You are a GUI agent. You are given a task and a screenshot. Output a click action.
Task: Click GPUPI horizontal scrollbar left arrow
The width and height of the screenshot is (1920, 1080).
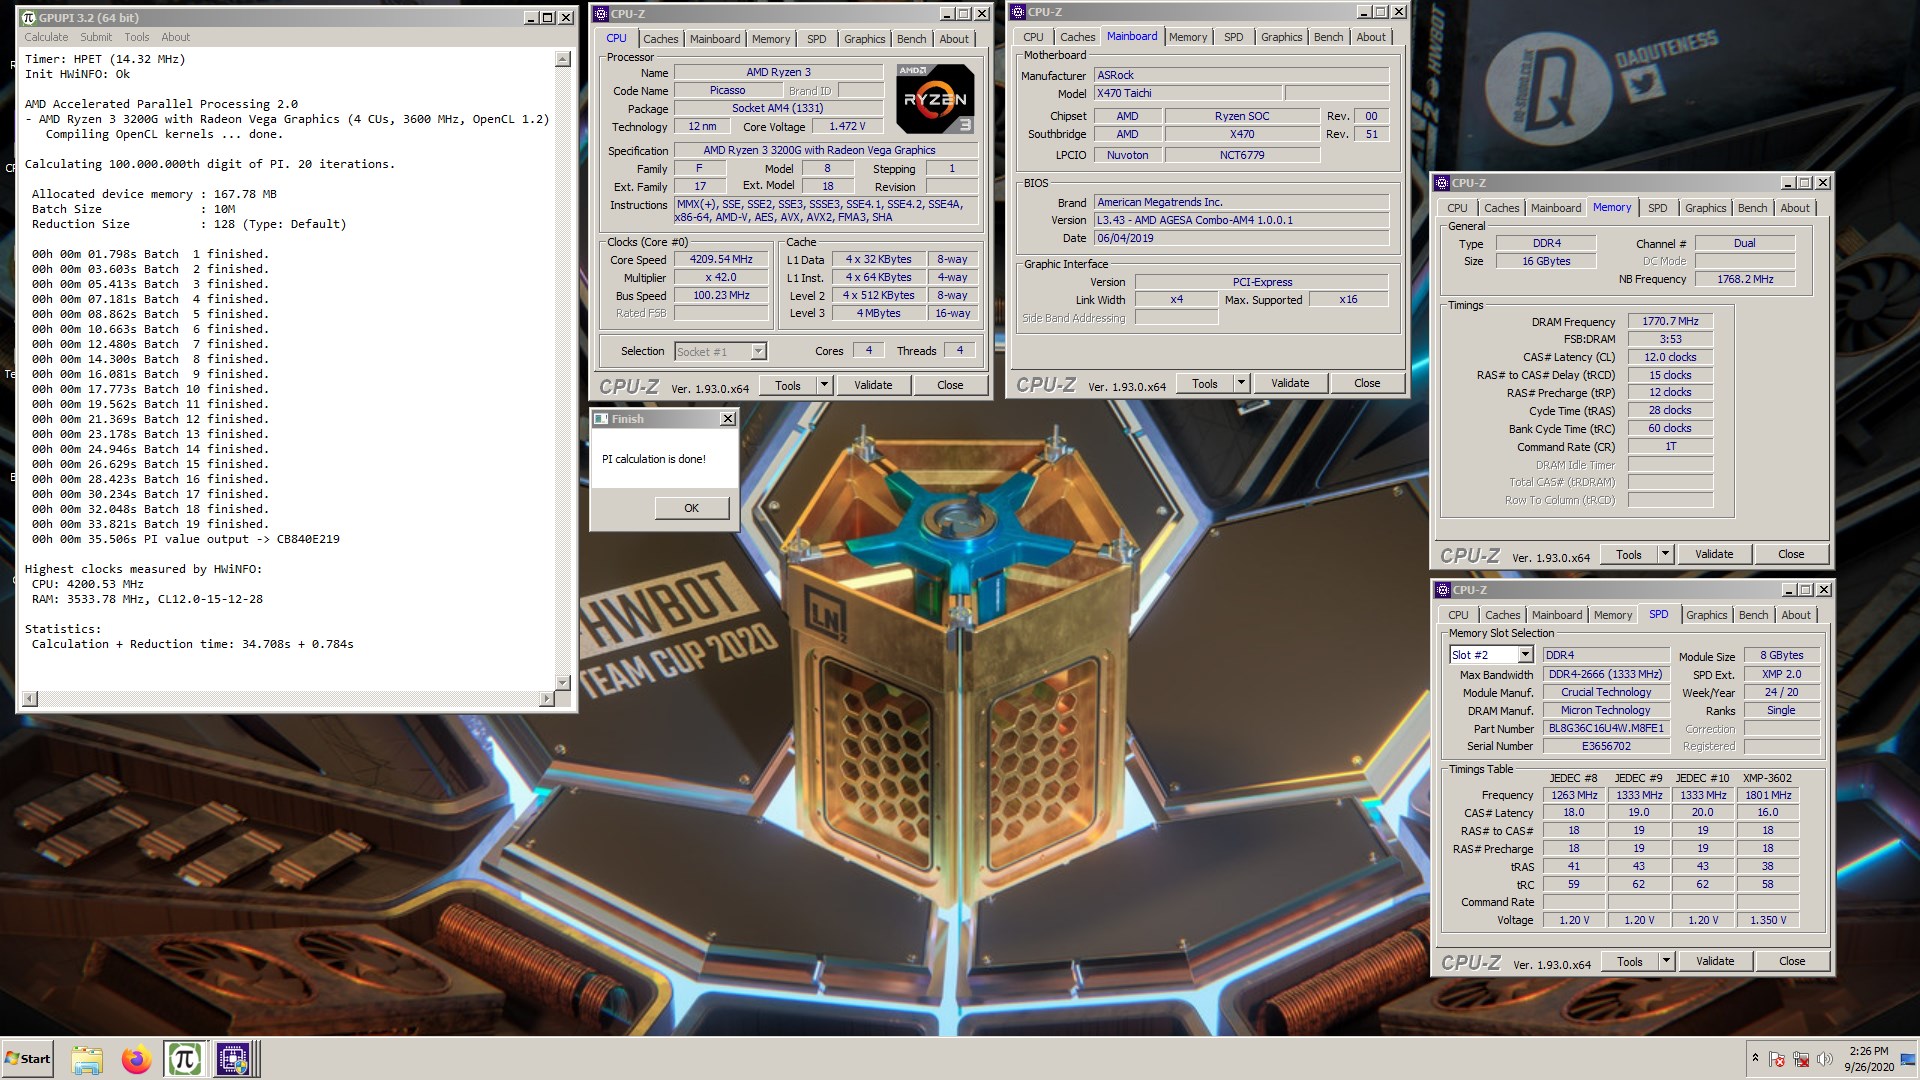pyautogui.click(x=30, y=698)
